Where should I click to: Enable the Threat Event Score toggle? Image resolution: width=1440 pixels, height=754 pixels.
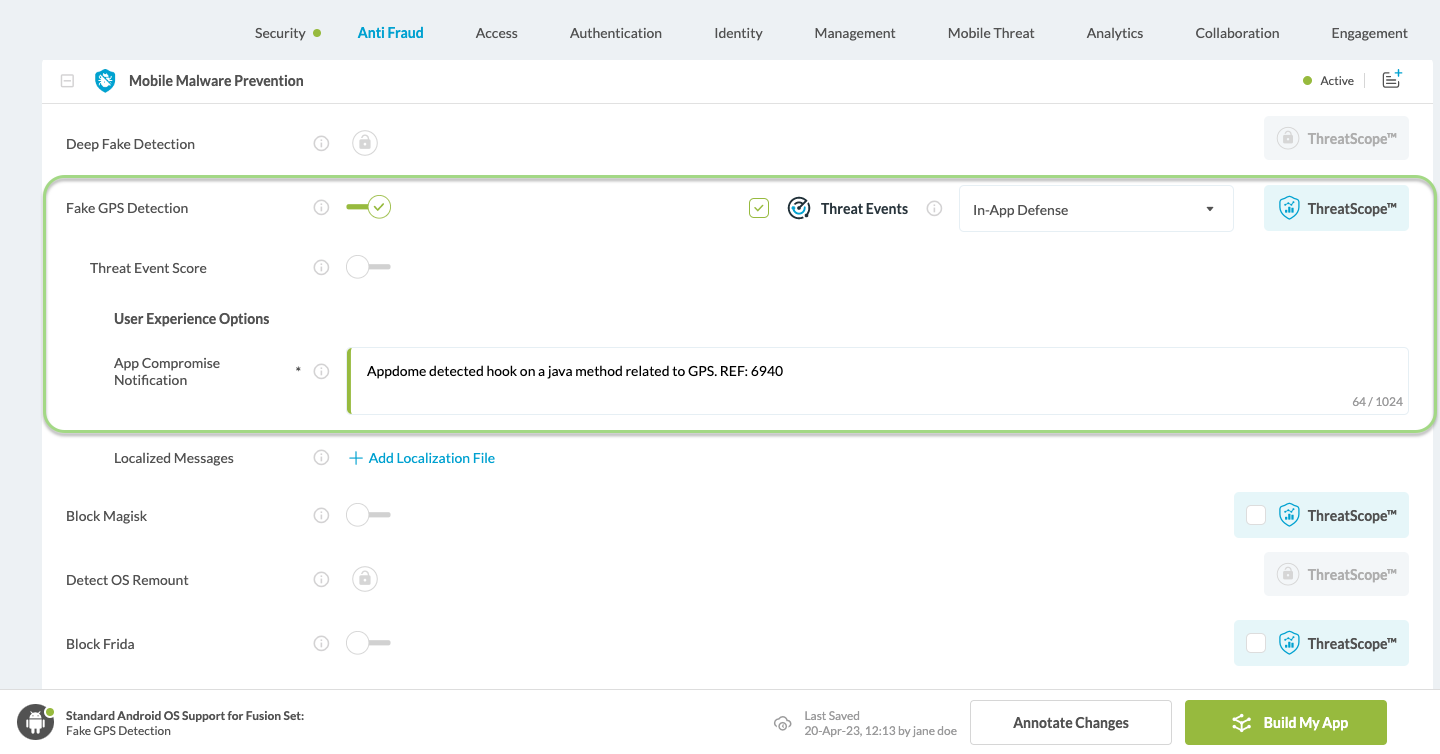click(368, 268)
